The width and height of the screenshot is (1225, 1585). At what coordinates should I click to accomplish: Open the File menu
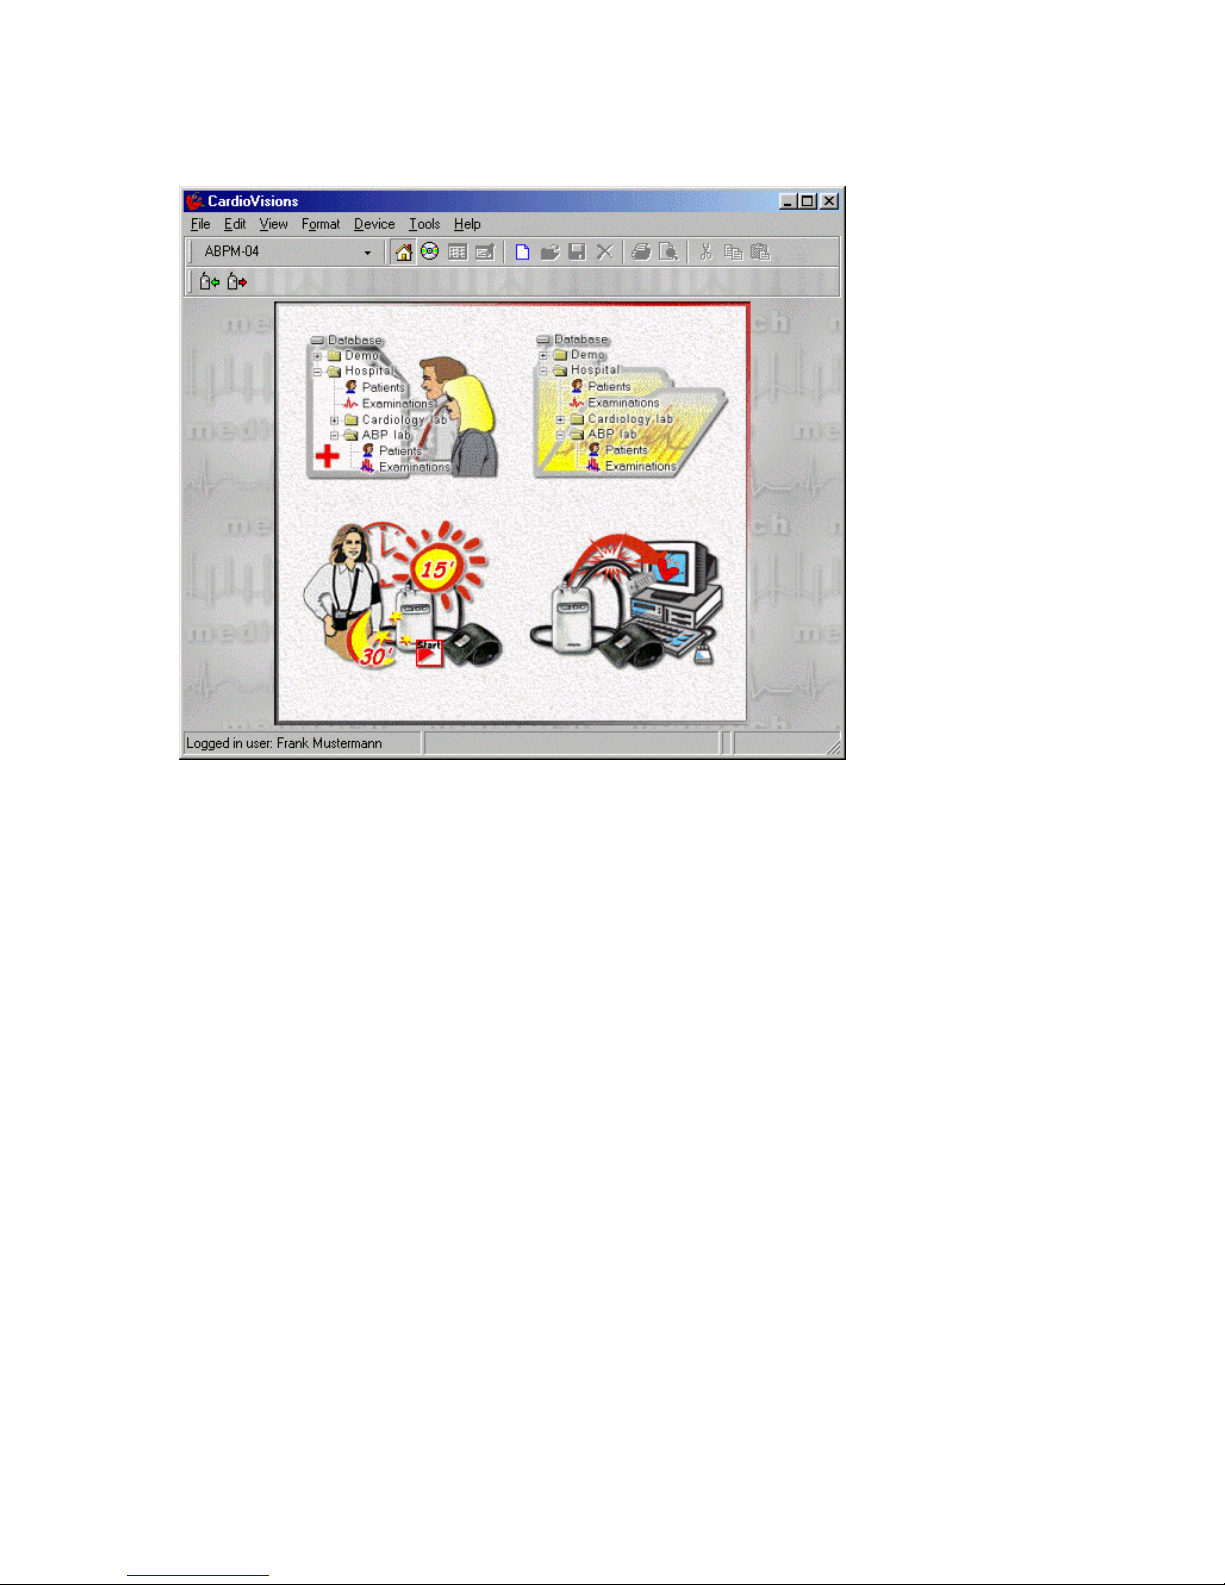[200, 224]
